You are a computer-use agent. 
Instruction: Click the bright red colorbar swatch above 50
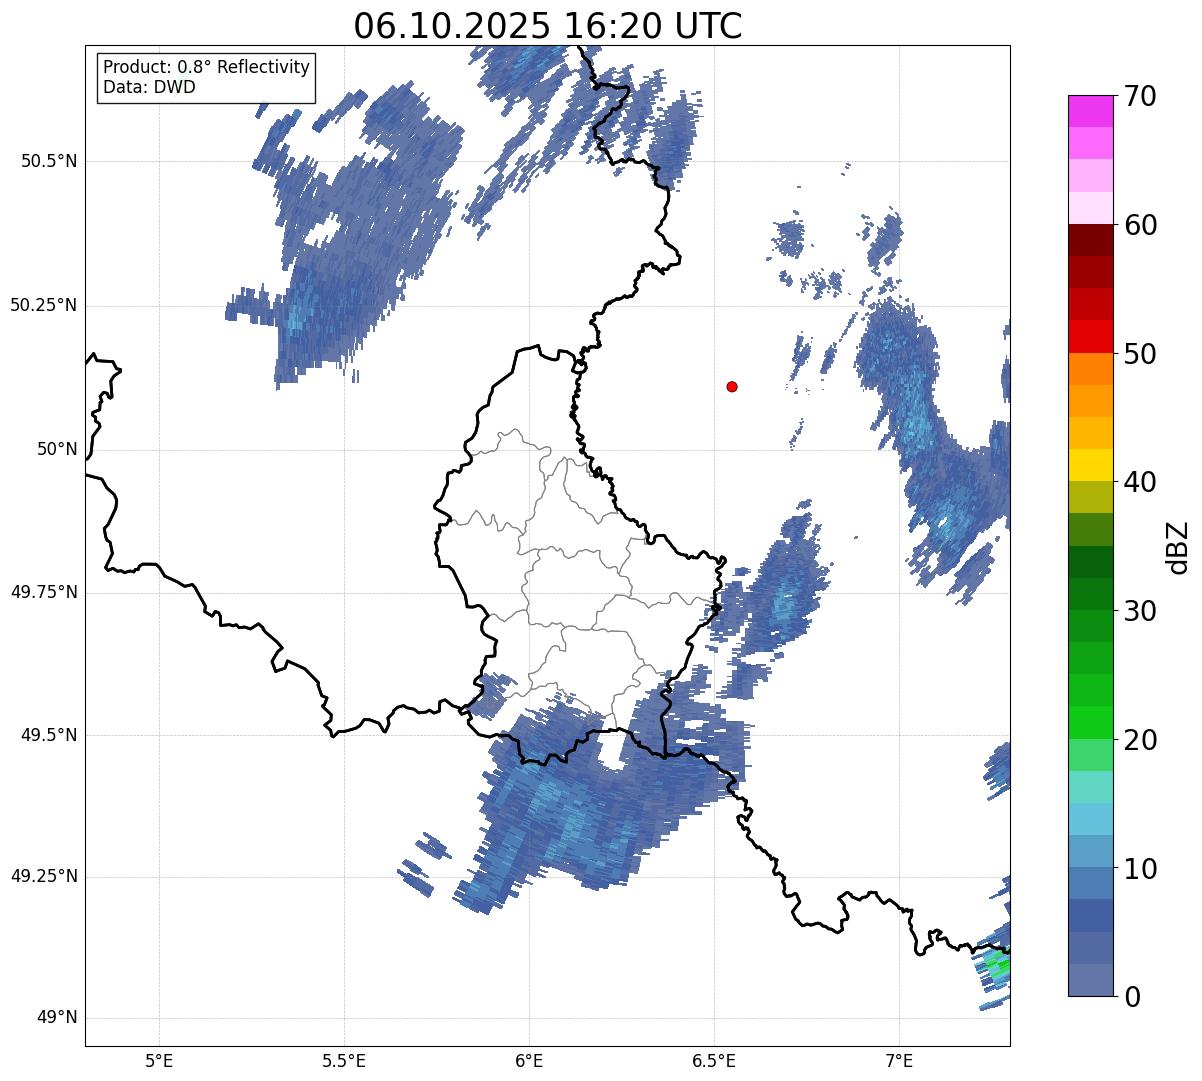coord(1091,336)
